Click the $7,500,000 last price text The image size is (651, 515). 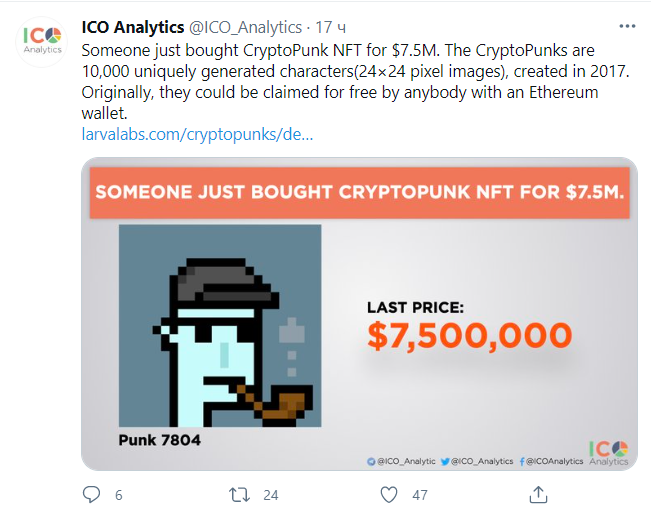(x=469, y=334)
